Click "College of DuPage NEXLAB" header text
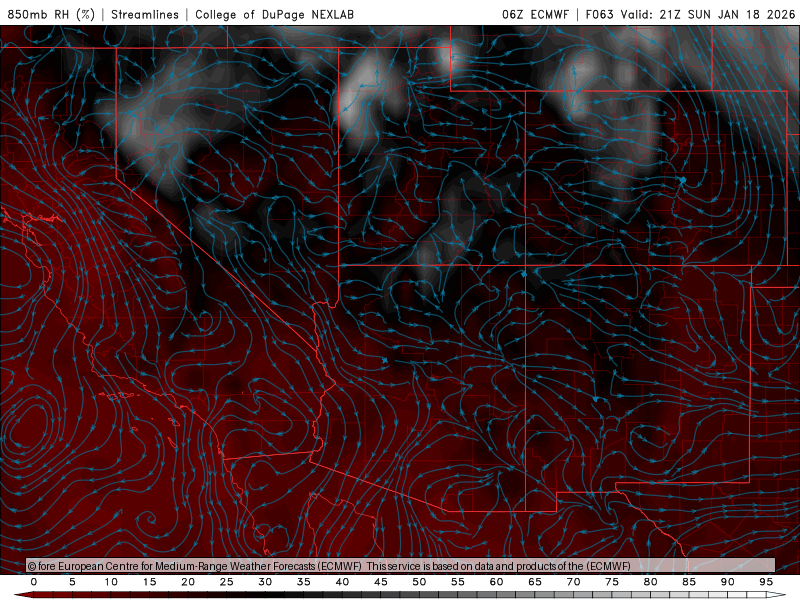The height and width of the screenshot is (600, 800). pyautogui.click(x=274, y=14)
